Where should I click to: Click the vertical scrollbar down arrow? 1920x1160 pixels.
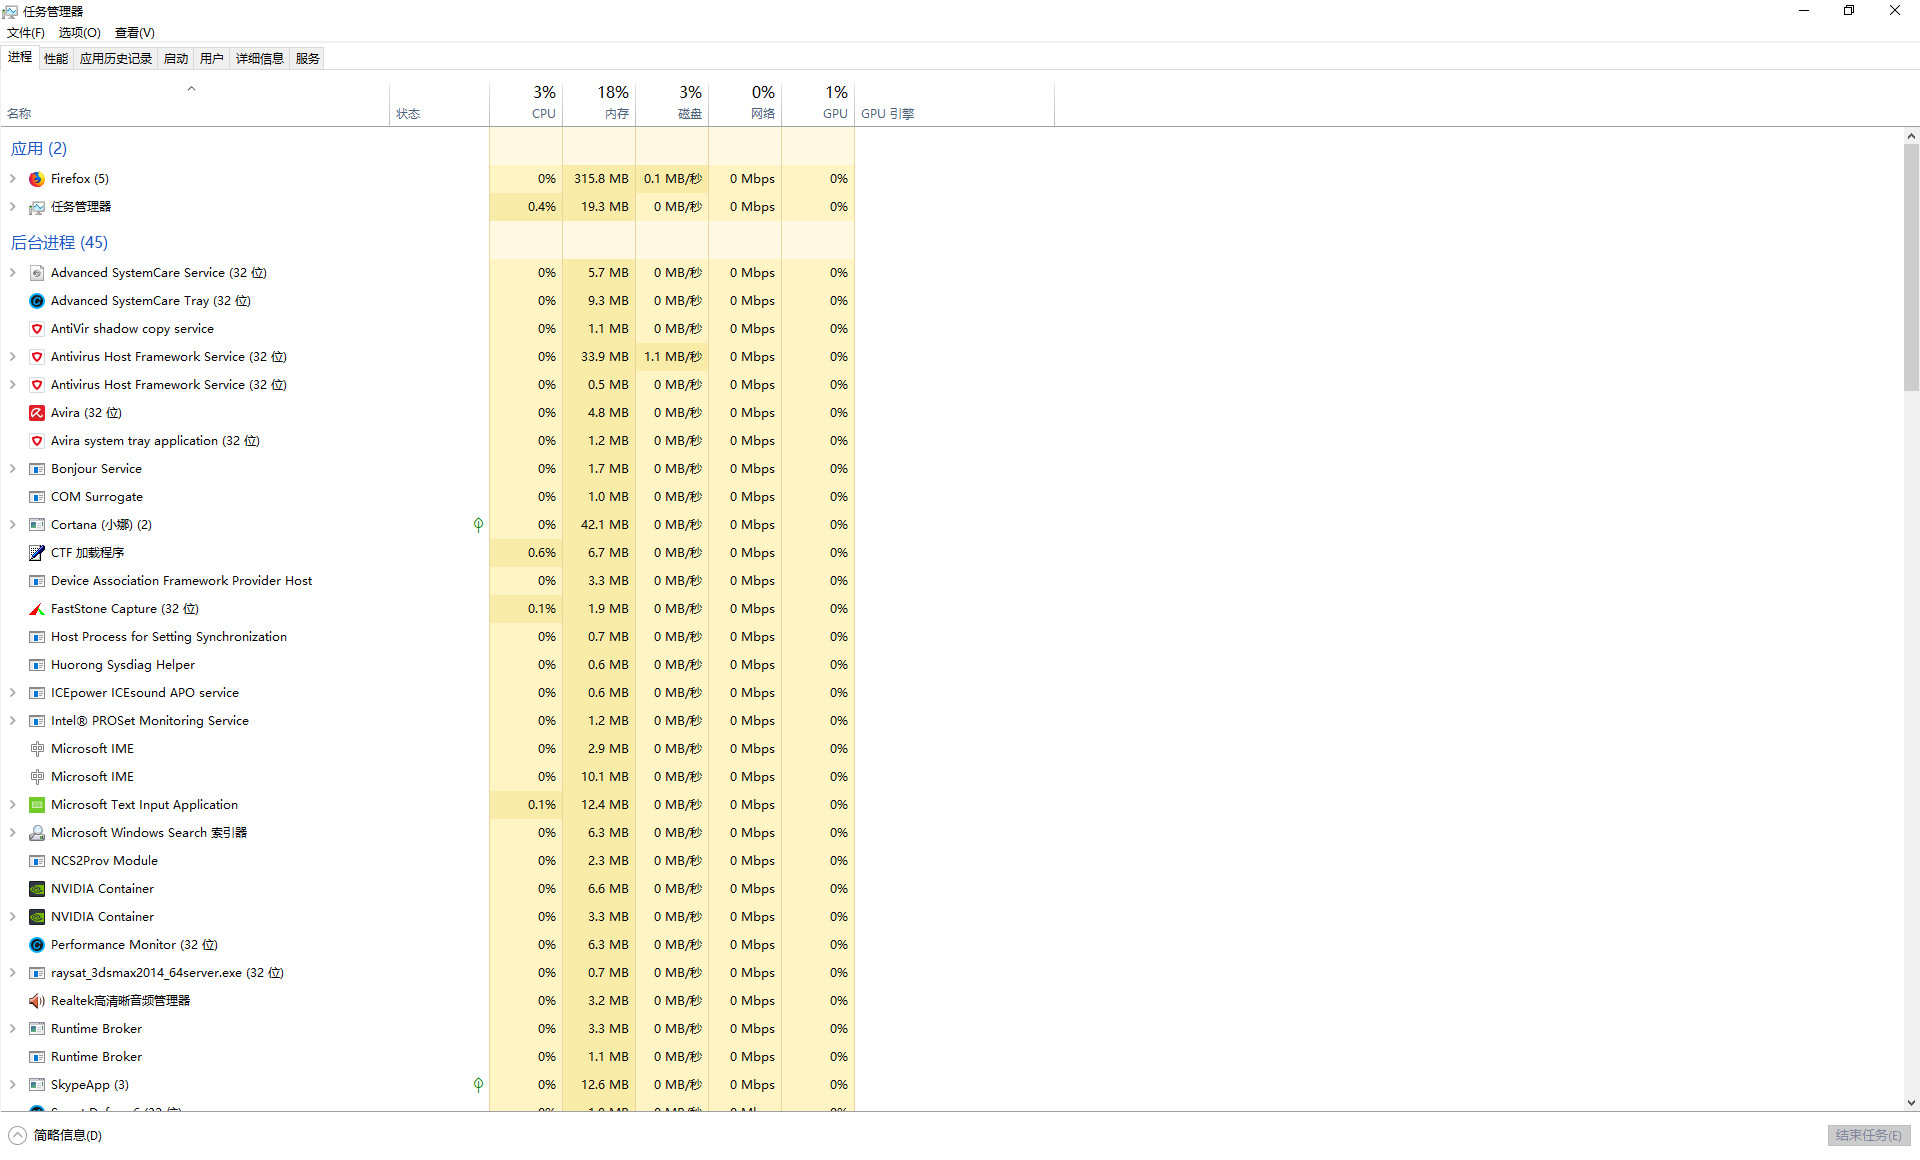[1911, 1103]
